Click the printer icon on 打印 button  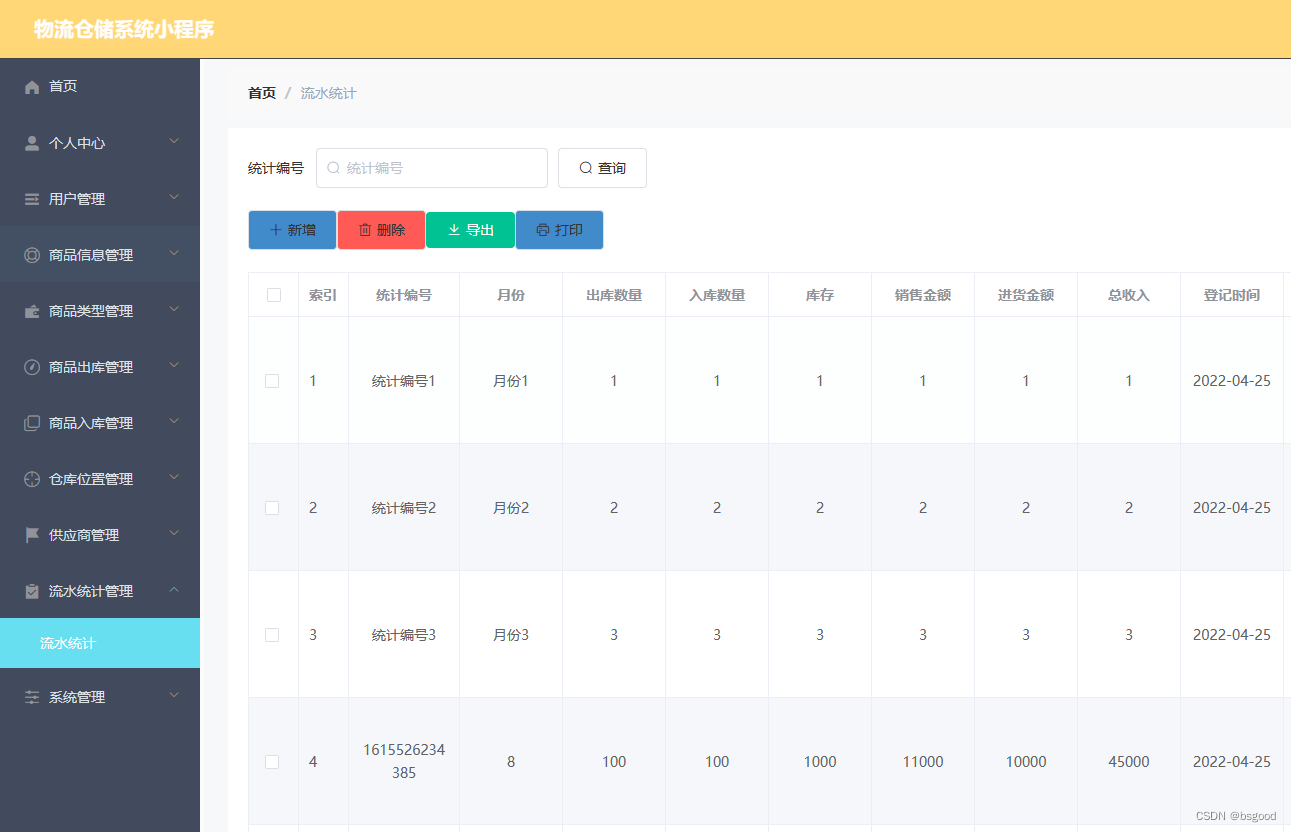[x=543, y=230]
